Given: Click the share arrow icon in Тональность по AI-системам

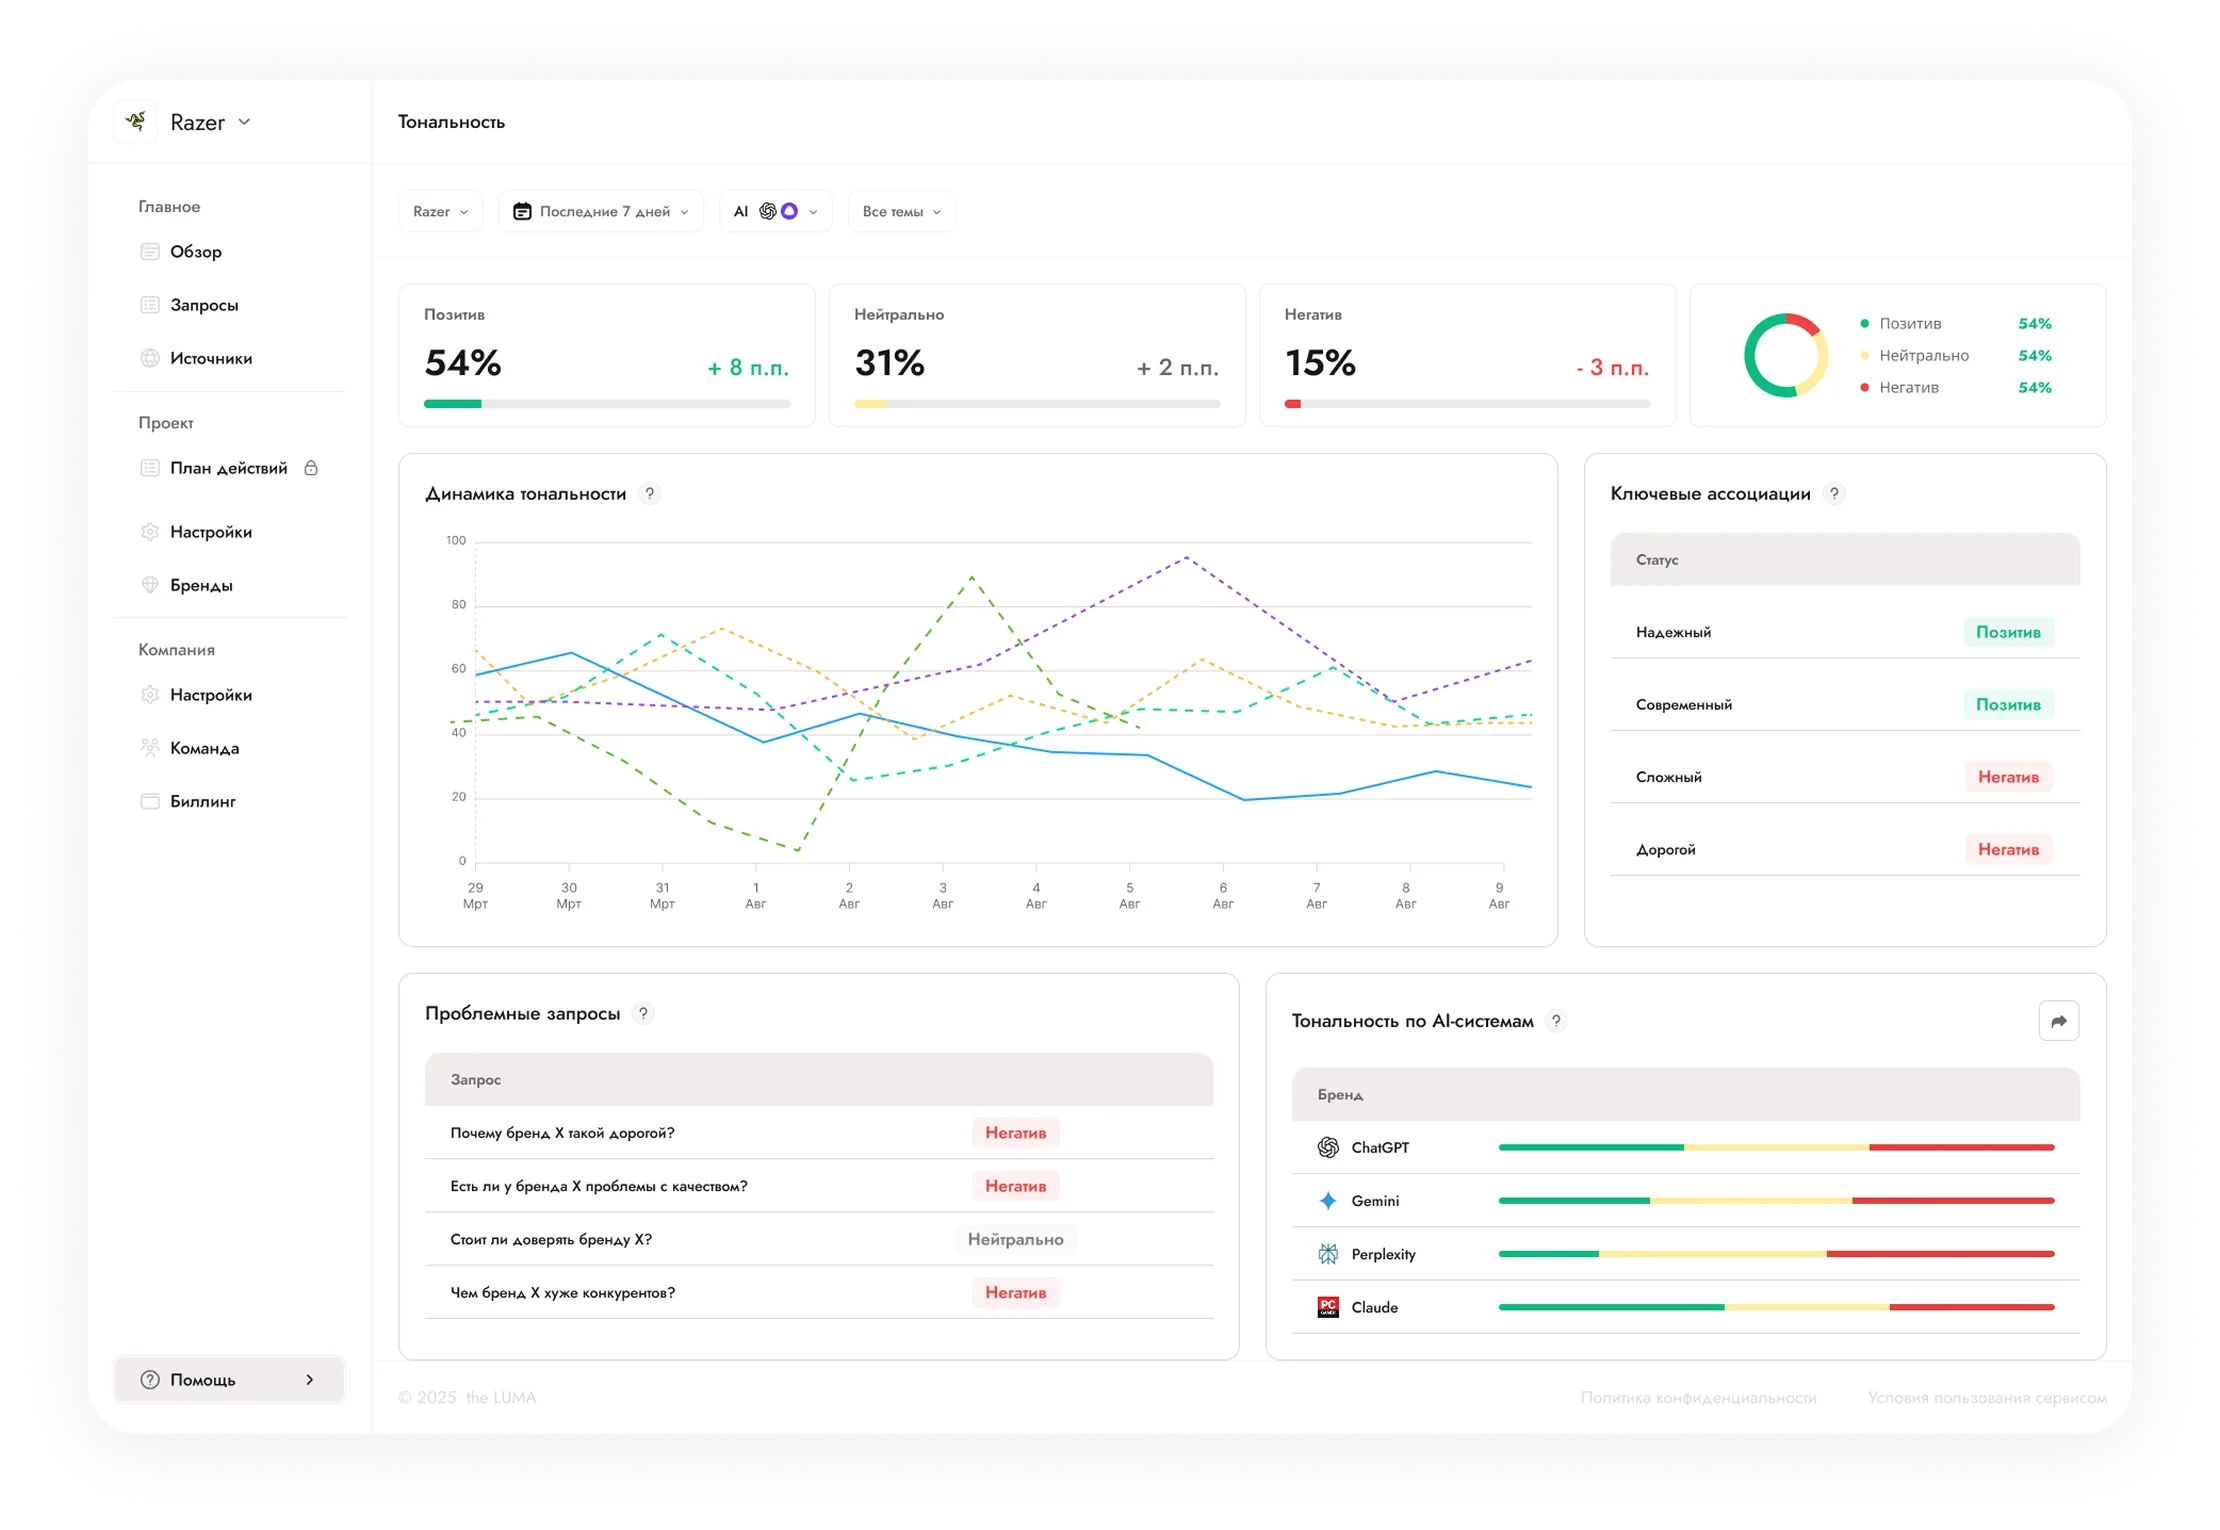Looking at the screenshot, I should coord(2058,1021).
